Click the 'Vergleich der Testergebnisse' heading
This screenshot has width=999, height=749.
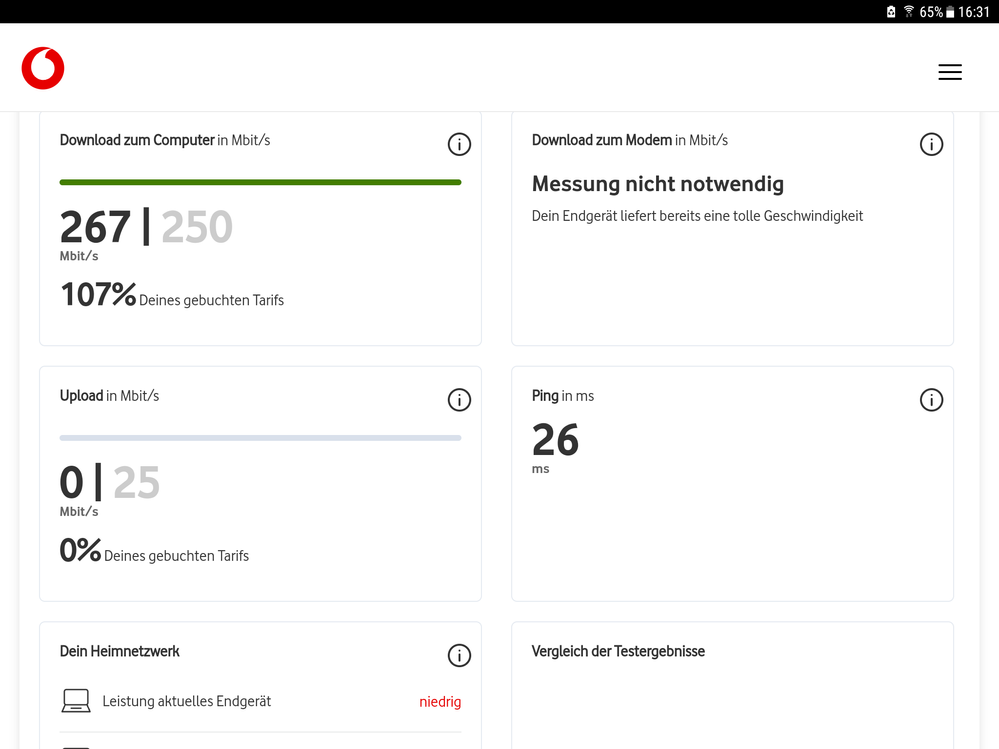[x=618, y=651]
